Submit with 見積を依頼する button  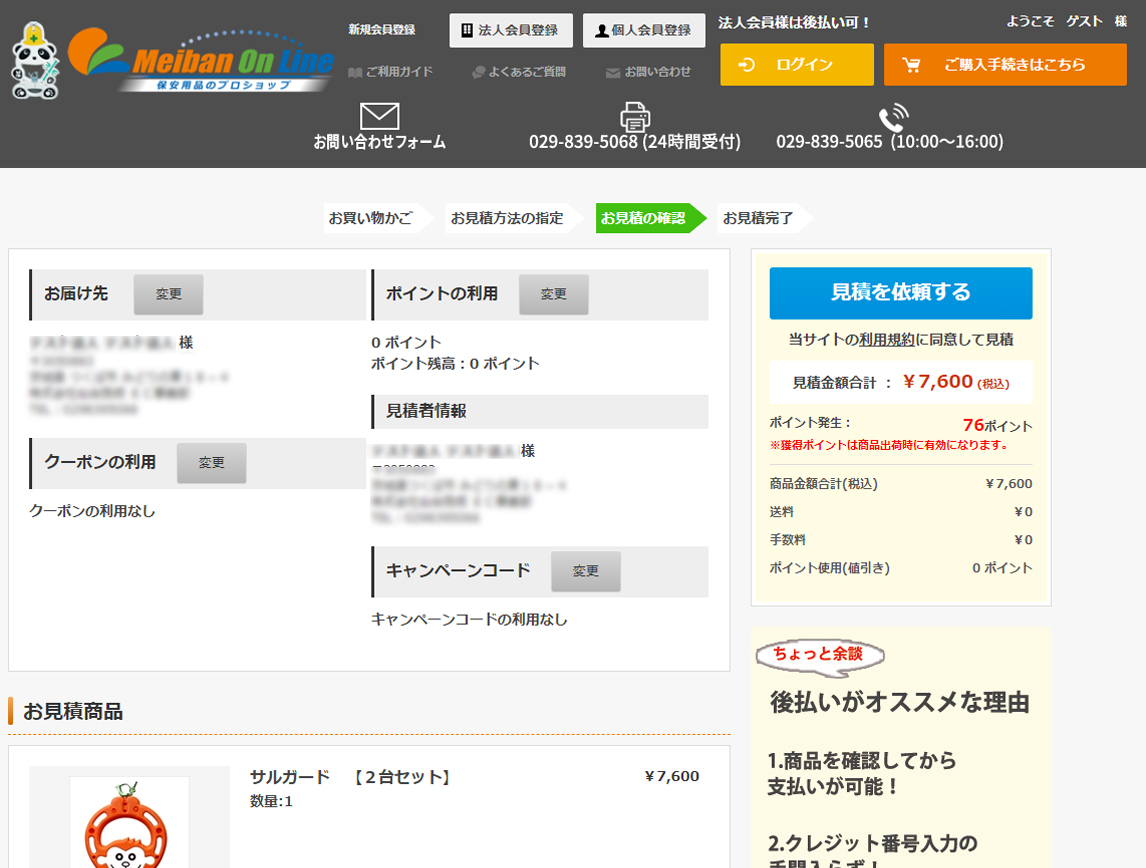900,293
